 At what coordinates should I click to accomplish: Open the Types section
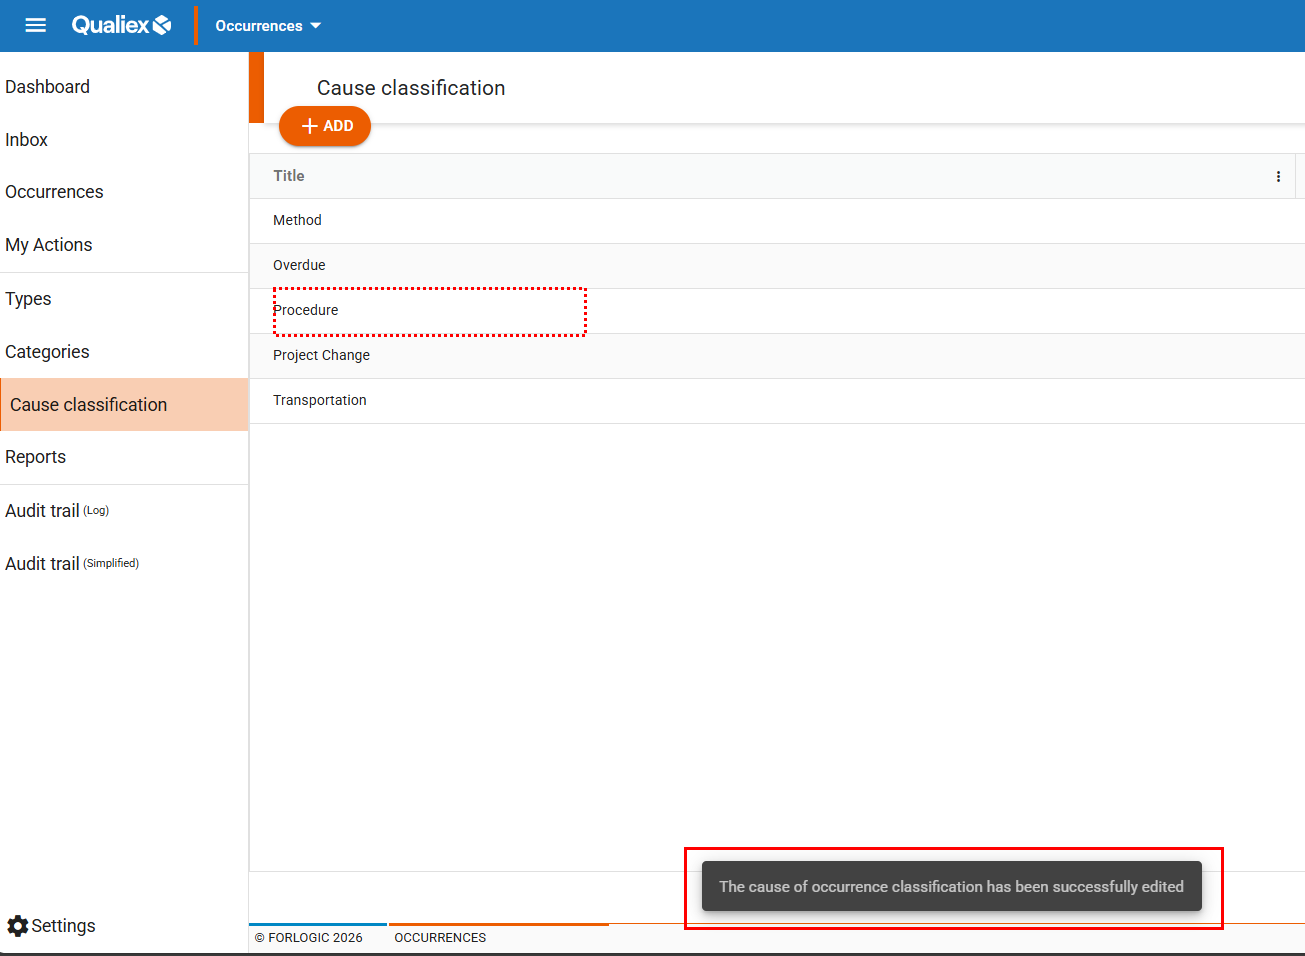point(28,299)
